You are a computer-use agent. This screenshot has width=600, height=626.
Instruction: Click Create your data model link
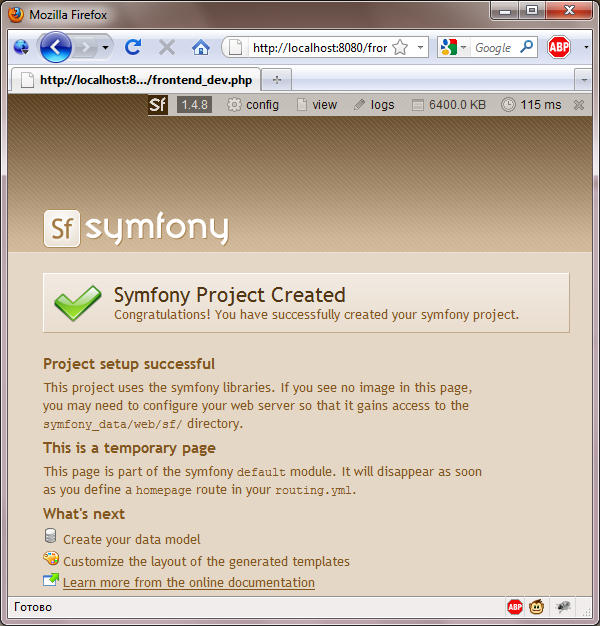(132, 540)
